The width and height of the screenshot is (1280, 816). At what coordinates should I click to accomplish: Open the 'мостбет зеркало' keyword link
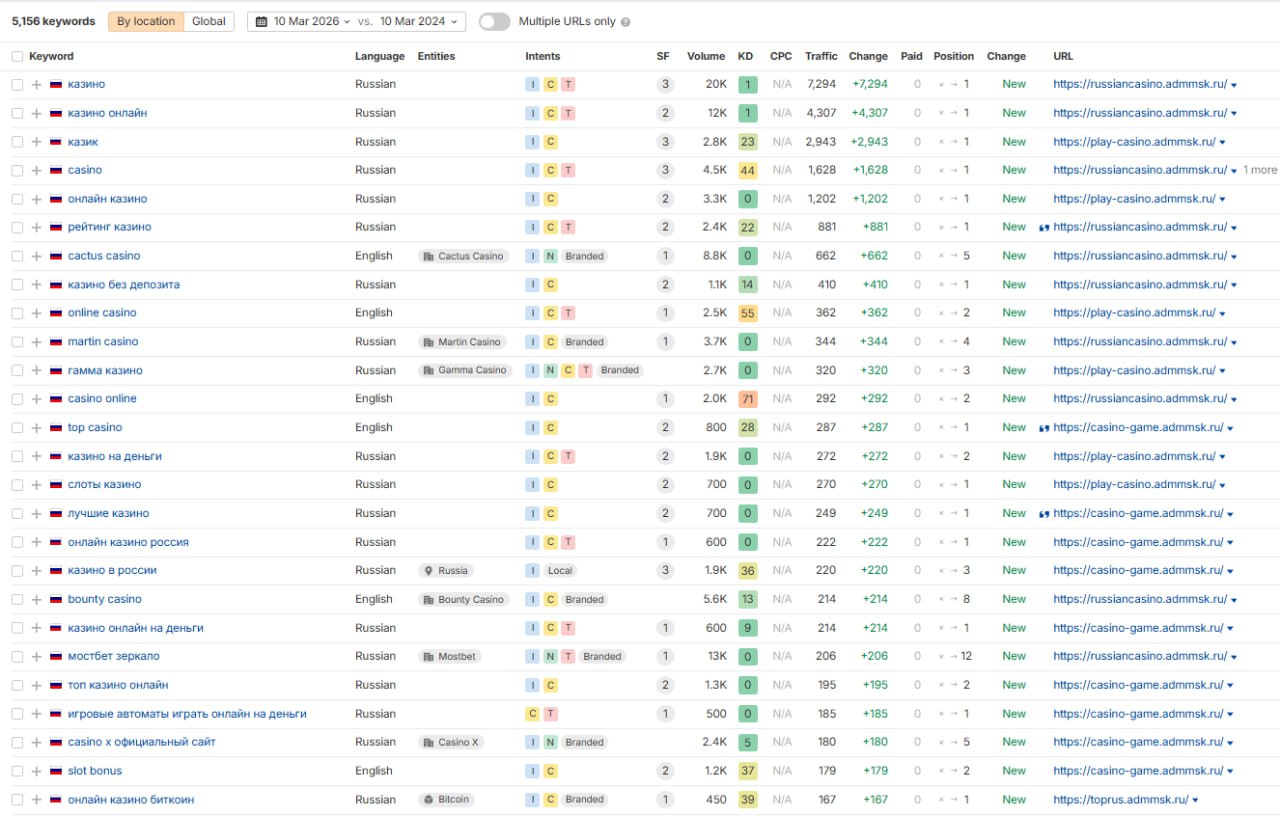[113, 656]
